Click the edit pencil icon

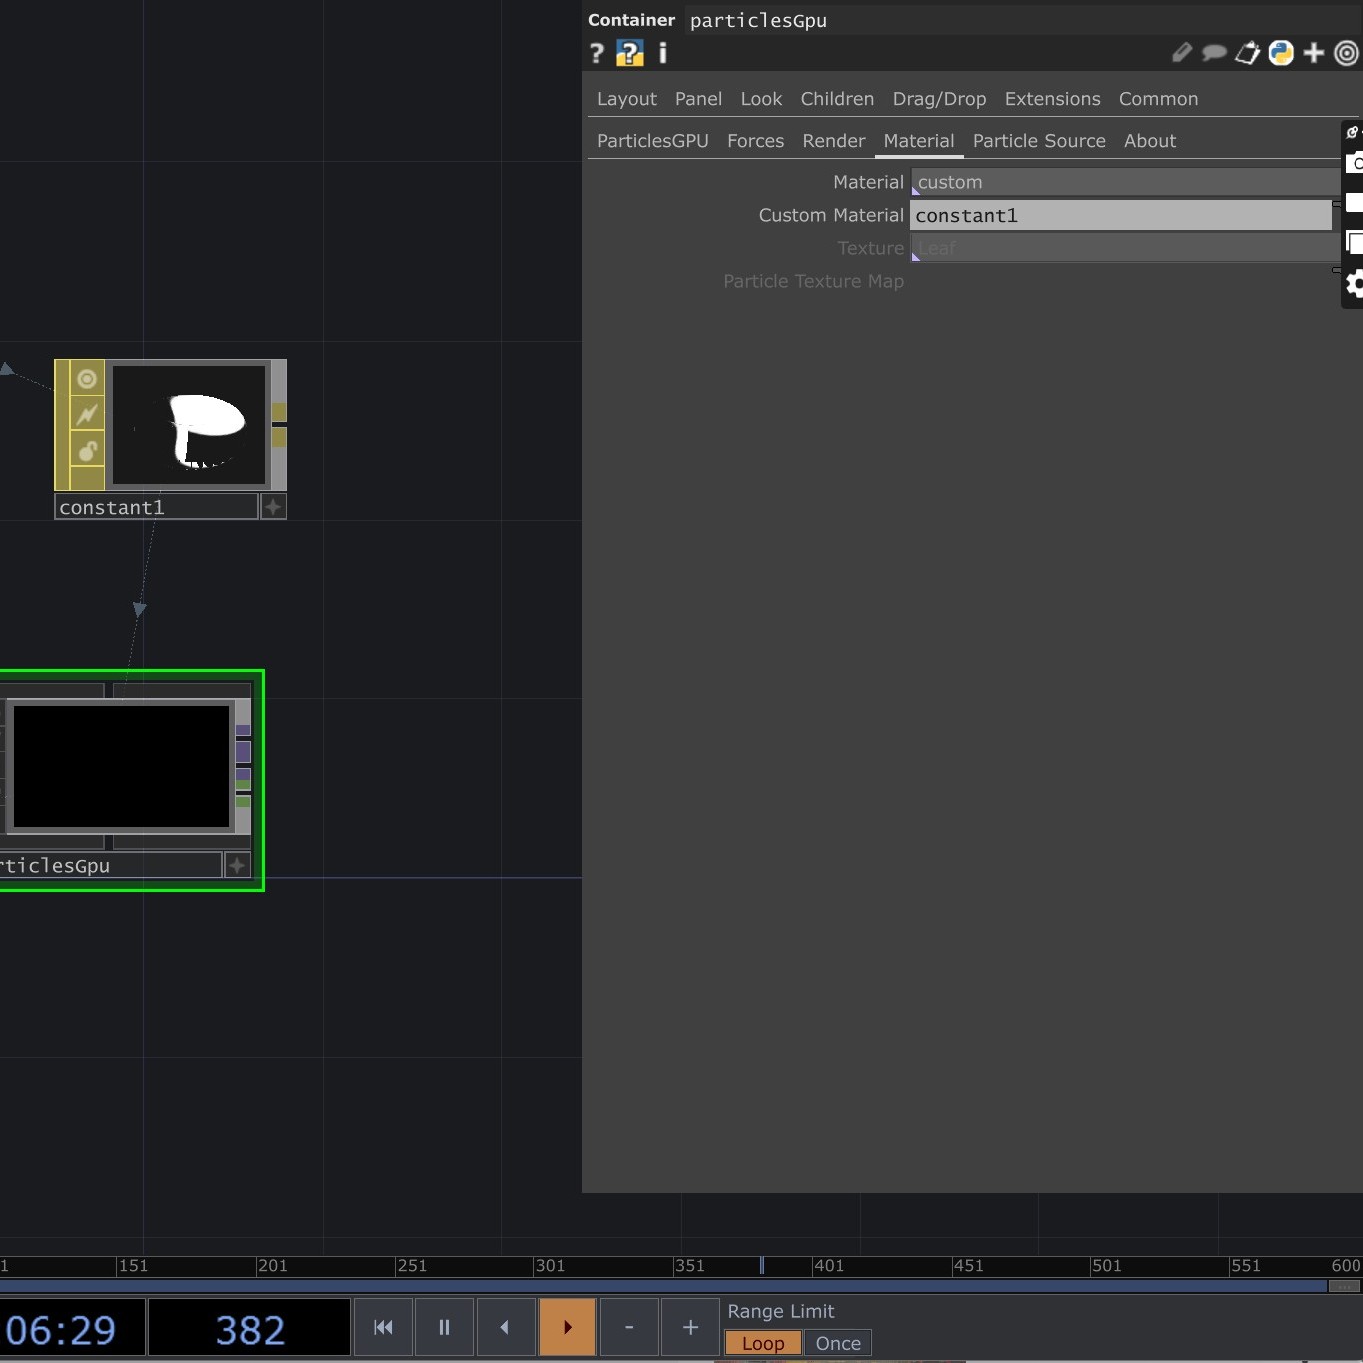[1181, 53]
